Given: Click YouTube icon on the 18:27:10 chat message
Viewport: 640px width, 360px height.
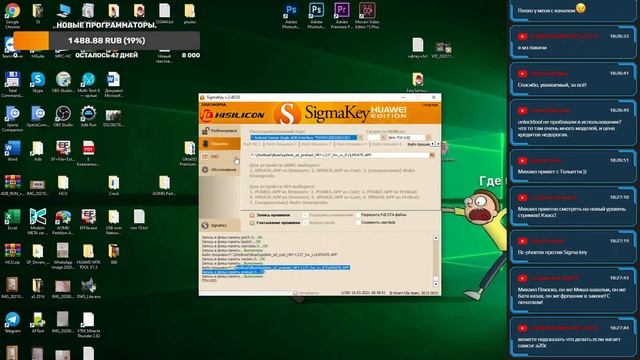Looking at the screenshot, I should coord(522,198).
